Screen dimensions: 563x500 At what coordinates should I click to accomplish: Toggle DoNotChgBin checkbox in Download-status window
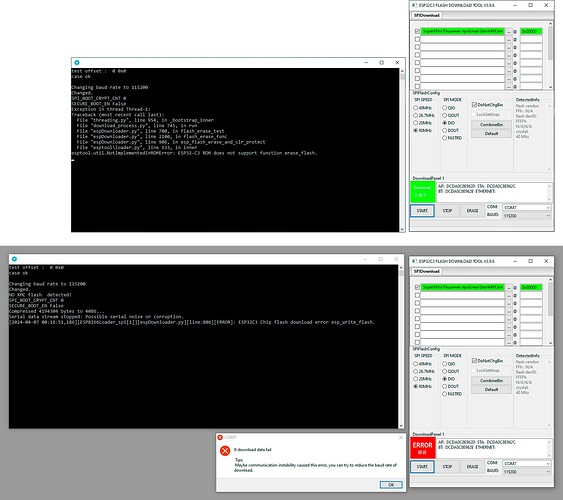[474, 105]
